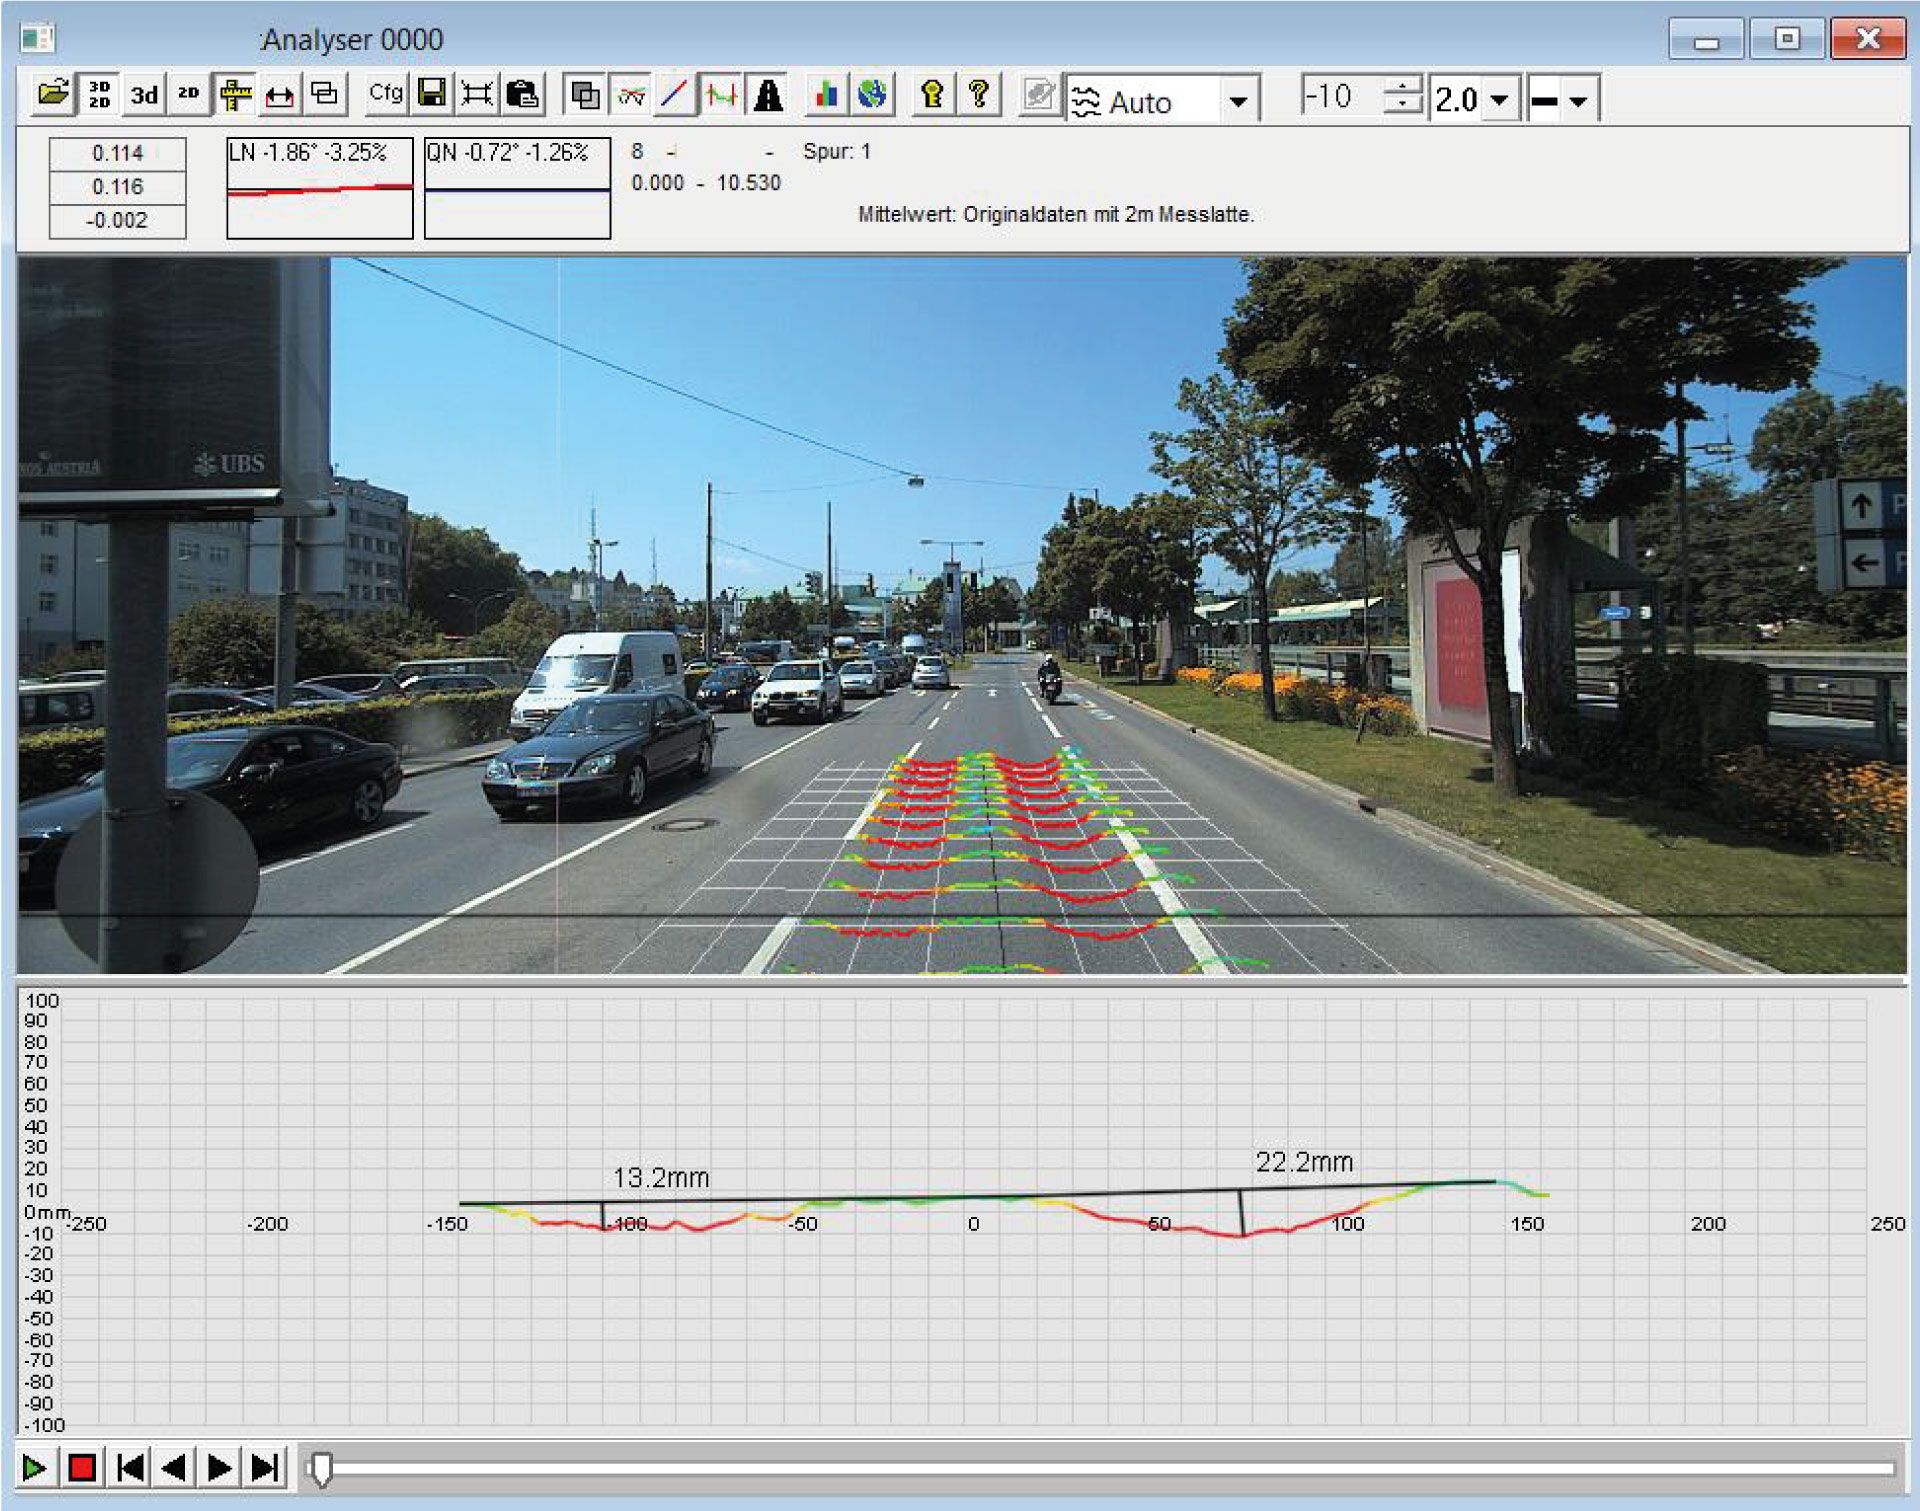The height and width of the screenshot is (1511, 1920).
Task: Increase the -10 value with up stepper
Action: coord(1403,87)
